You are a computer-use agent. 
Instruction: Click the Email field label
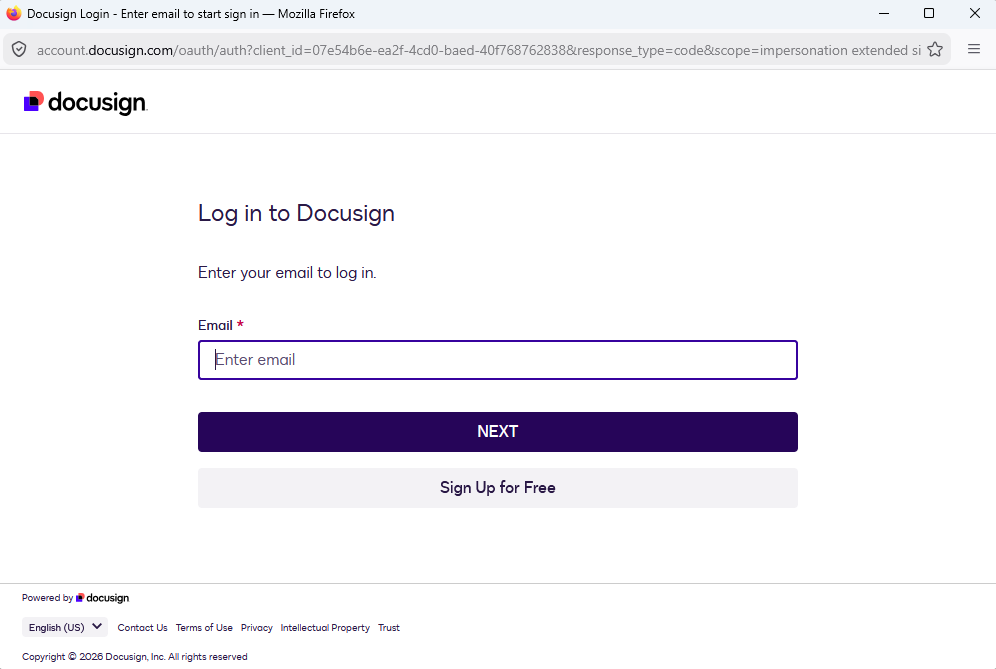[x=215, y=325]
